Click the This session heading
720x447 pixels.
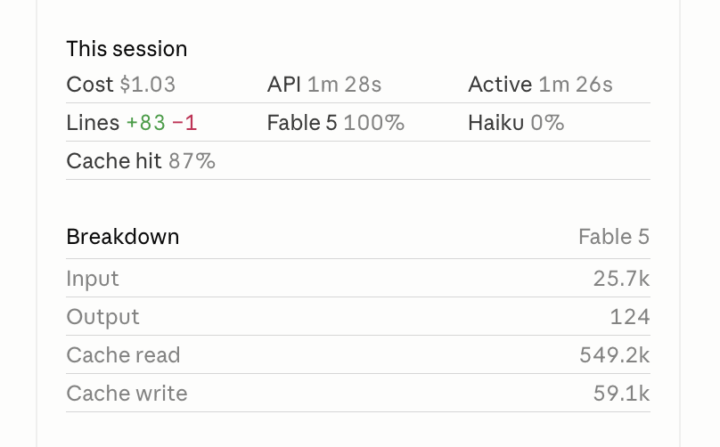coord(127,49)
